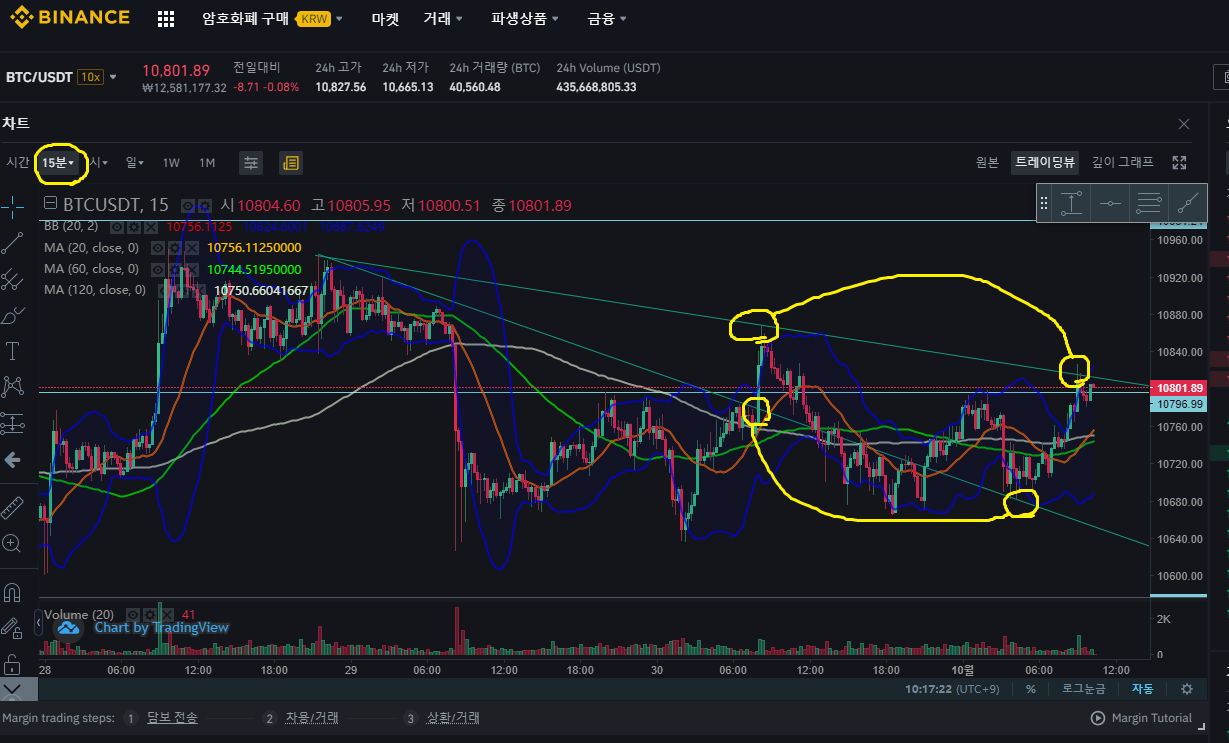1229x743 pixels.
Task: Click the yellow news list icon
Action: pos(291,162)
